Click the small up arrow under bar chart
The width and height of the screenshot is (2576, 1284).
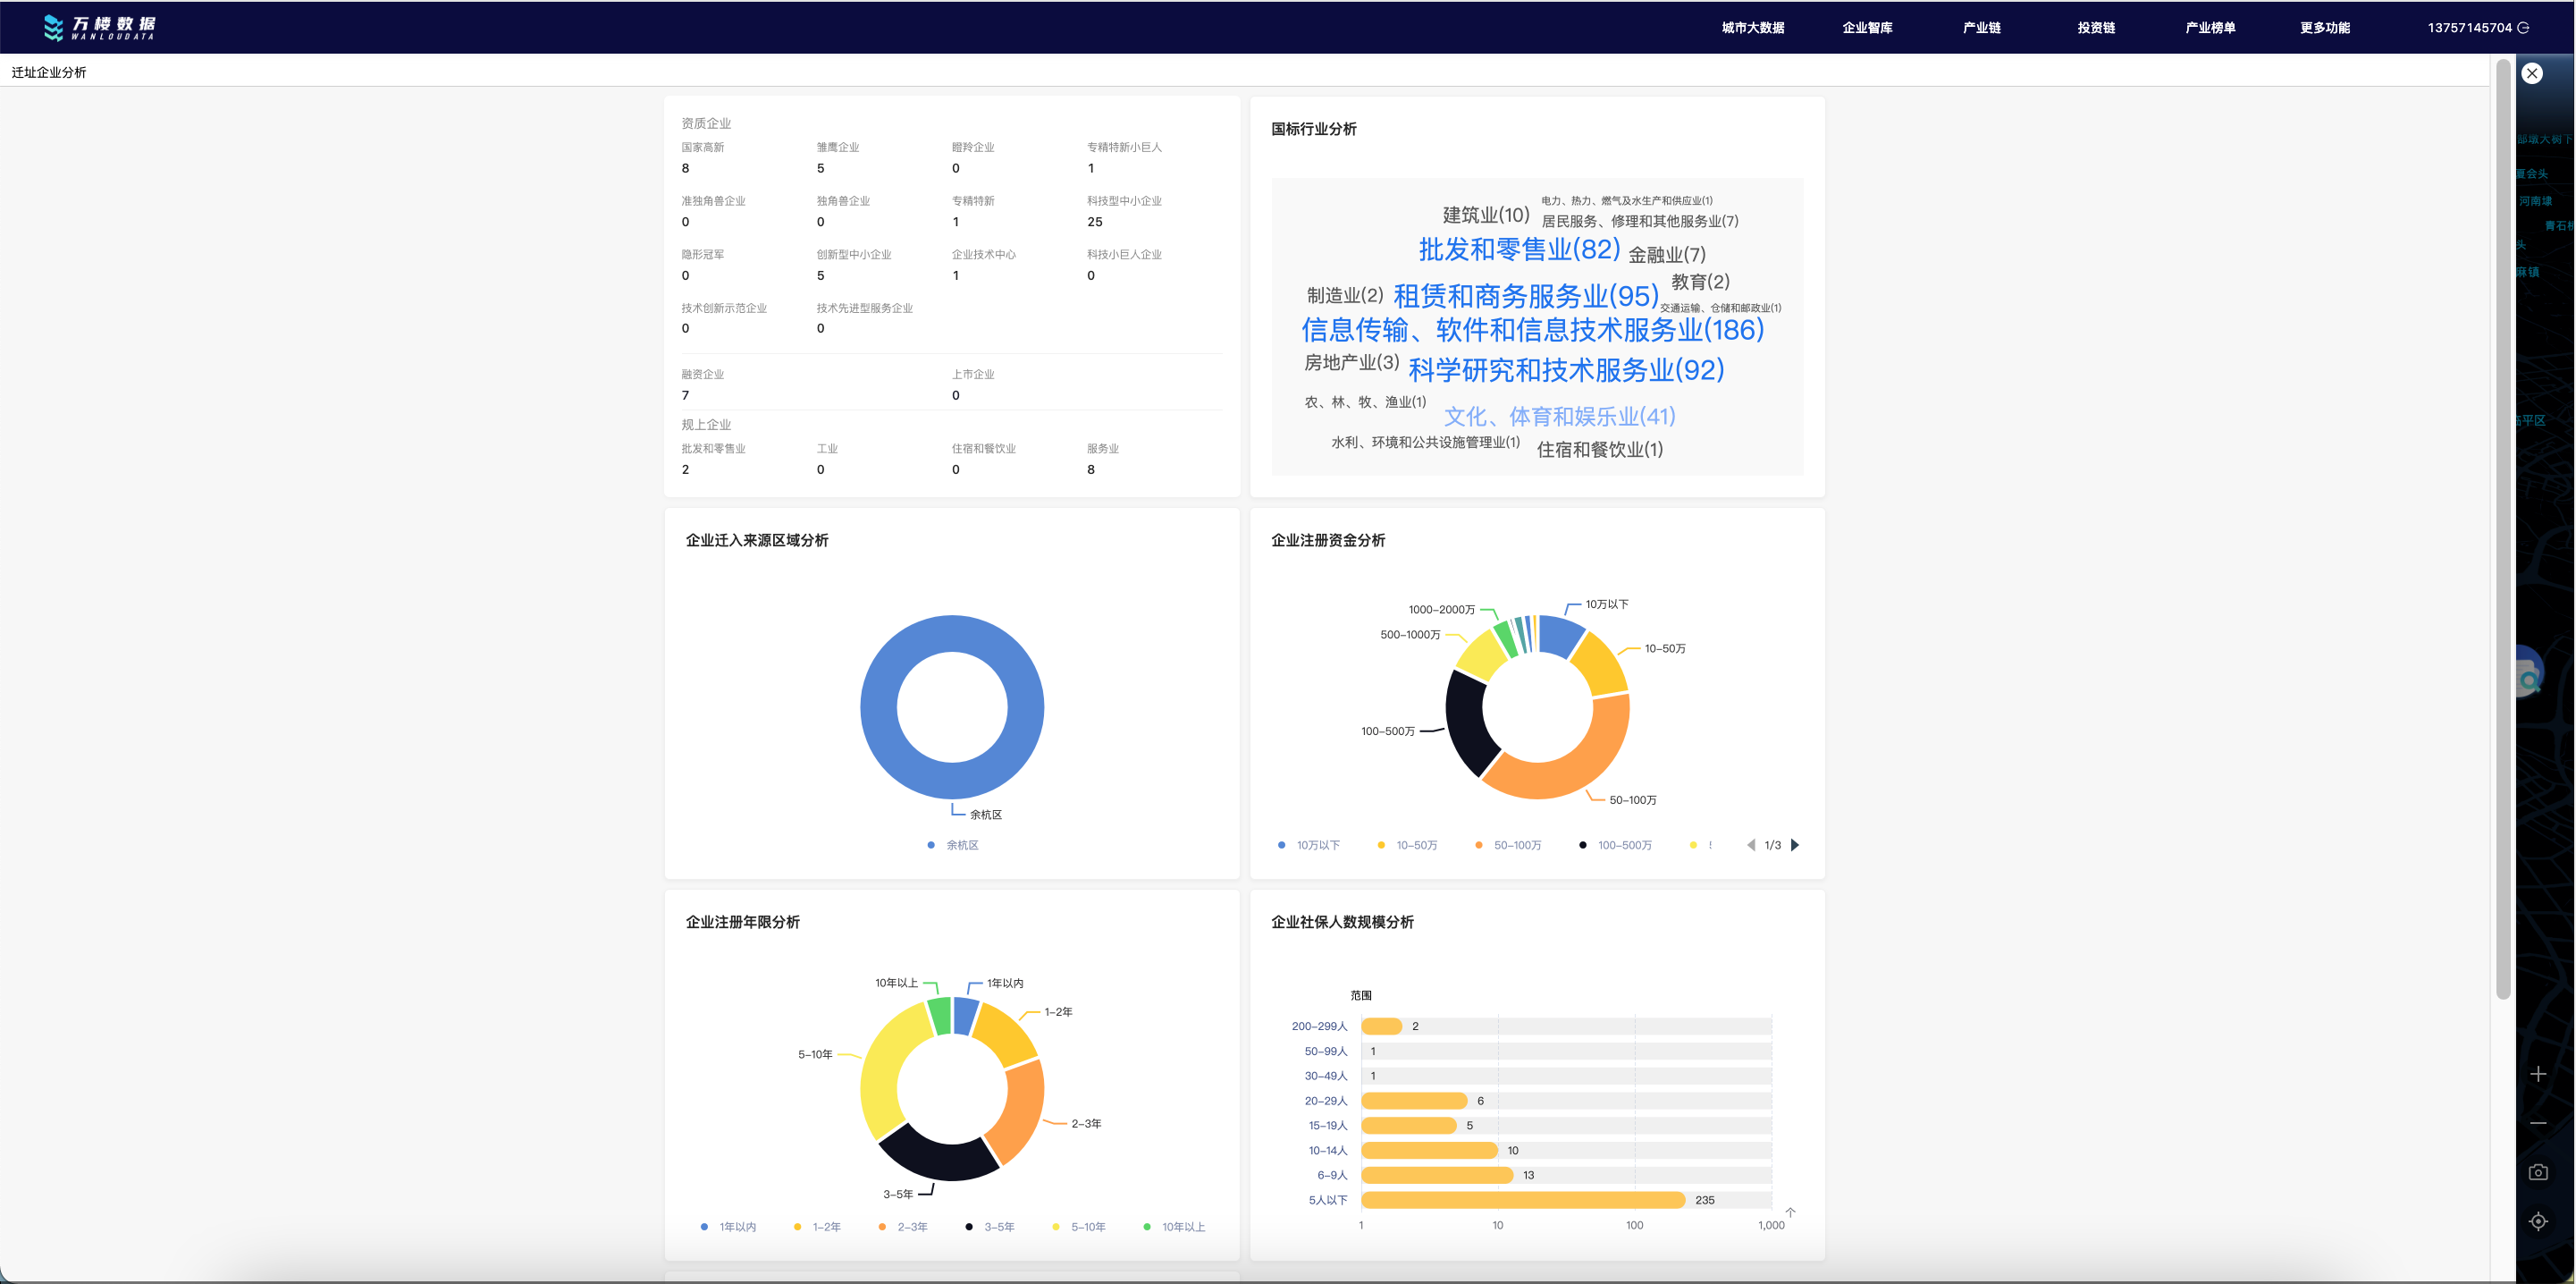[1790, 1212]
